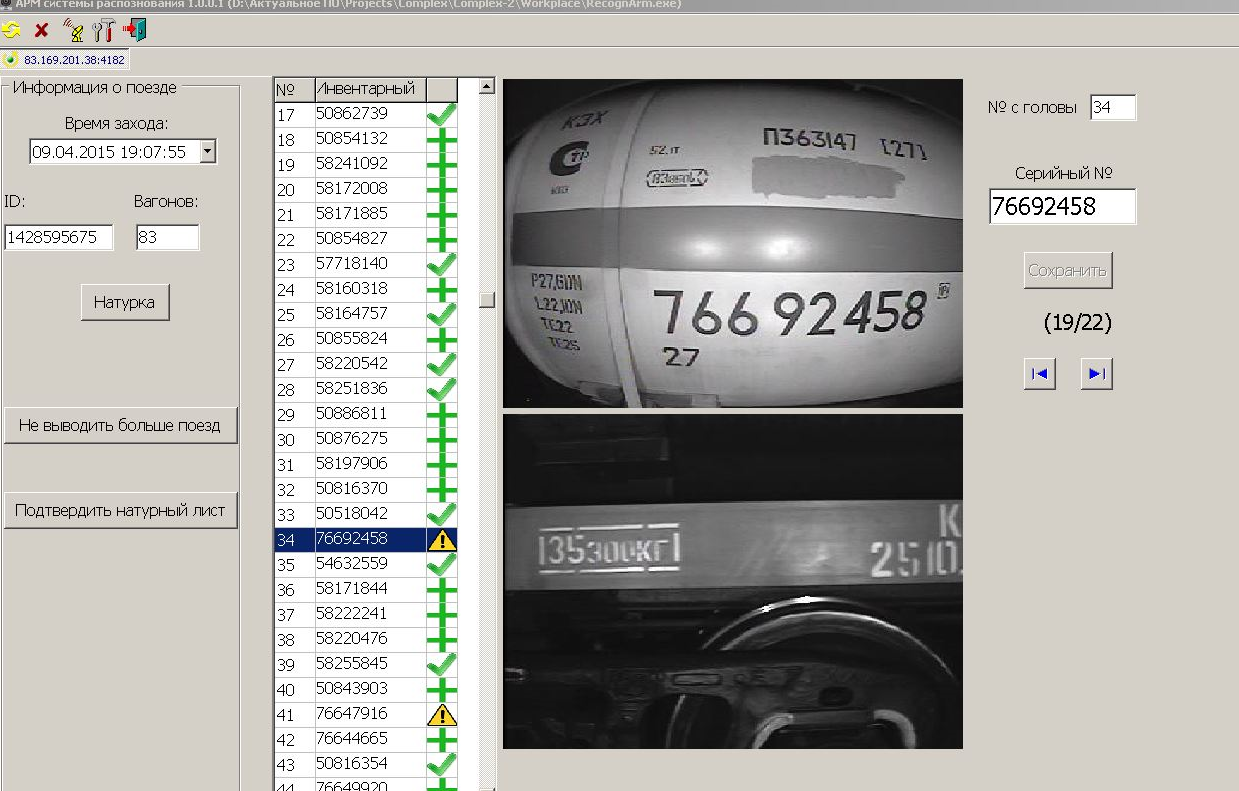Select inventory number 58222241 in the list
The image size is (1239, 791).
tap(352, 614)
